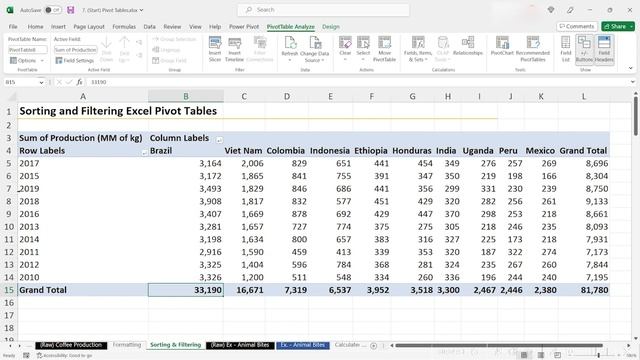The height and width of the screenshot is (360, 640).
Task: Click the Search box
Action: (323, 10)
